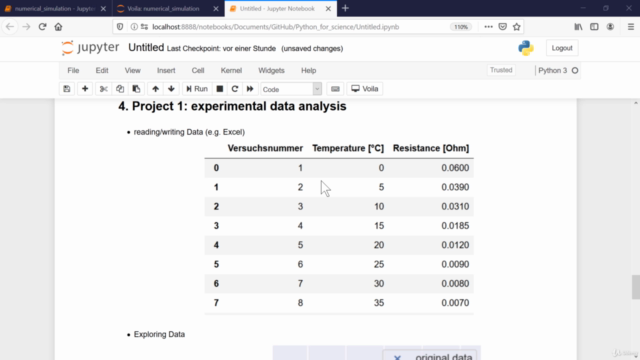
Task: Open the browser Library icon
Action: (578, 27)
